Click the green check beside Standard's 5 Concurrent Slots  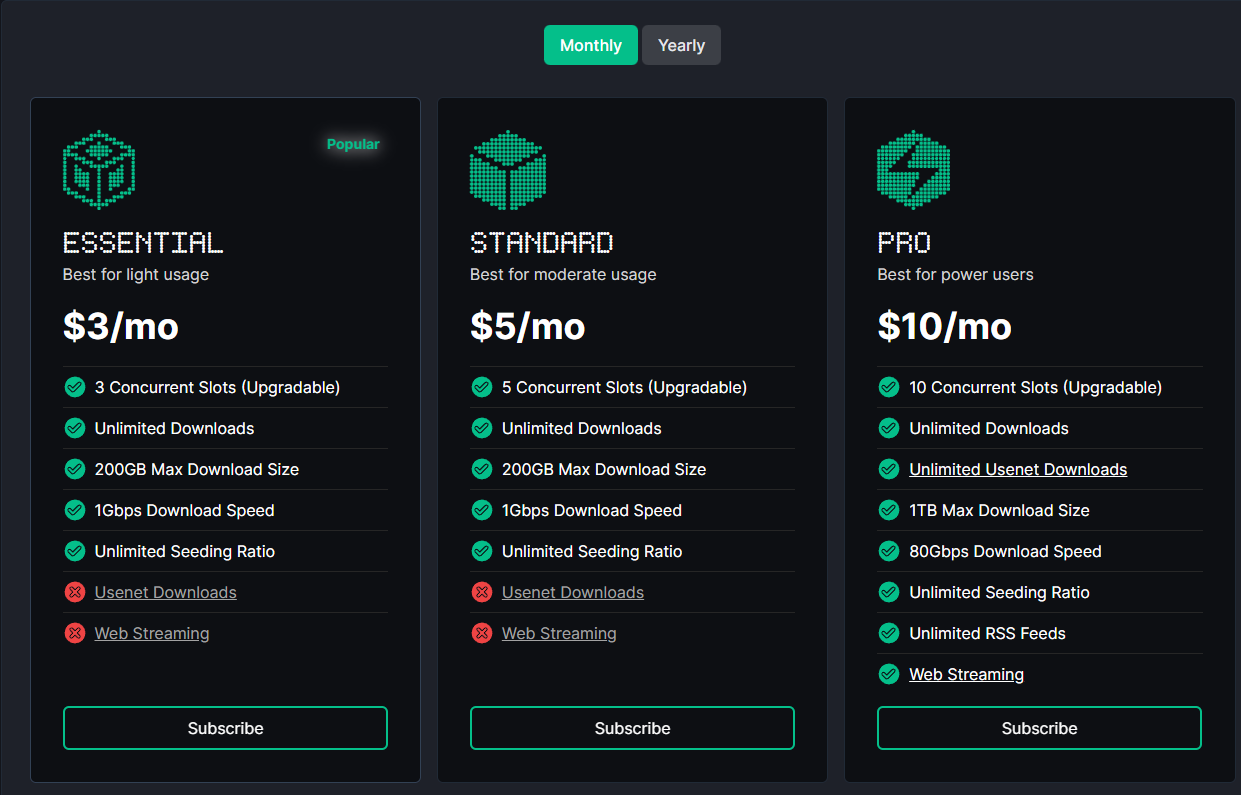pos(482,387)
